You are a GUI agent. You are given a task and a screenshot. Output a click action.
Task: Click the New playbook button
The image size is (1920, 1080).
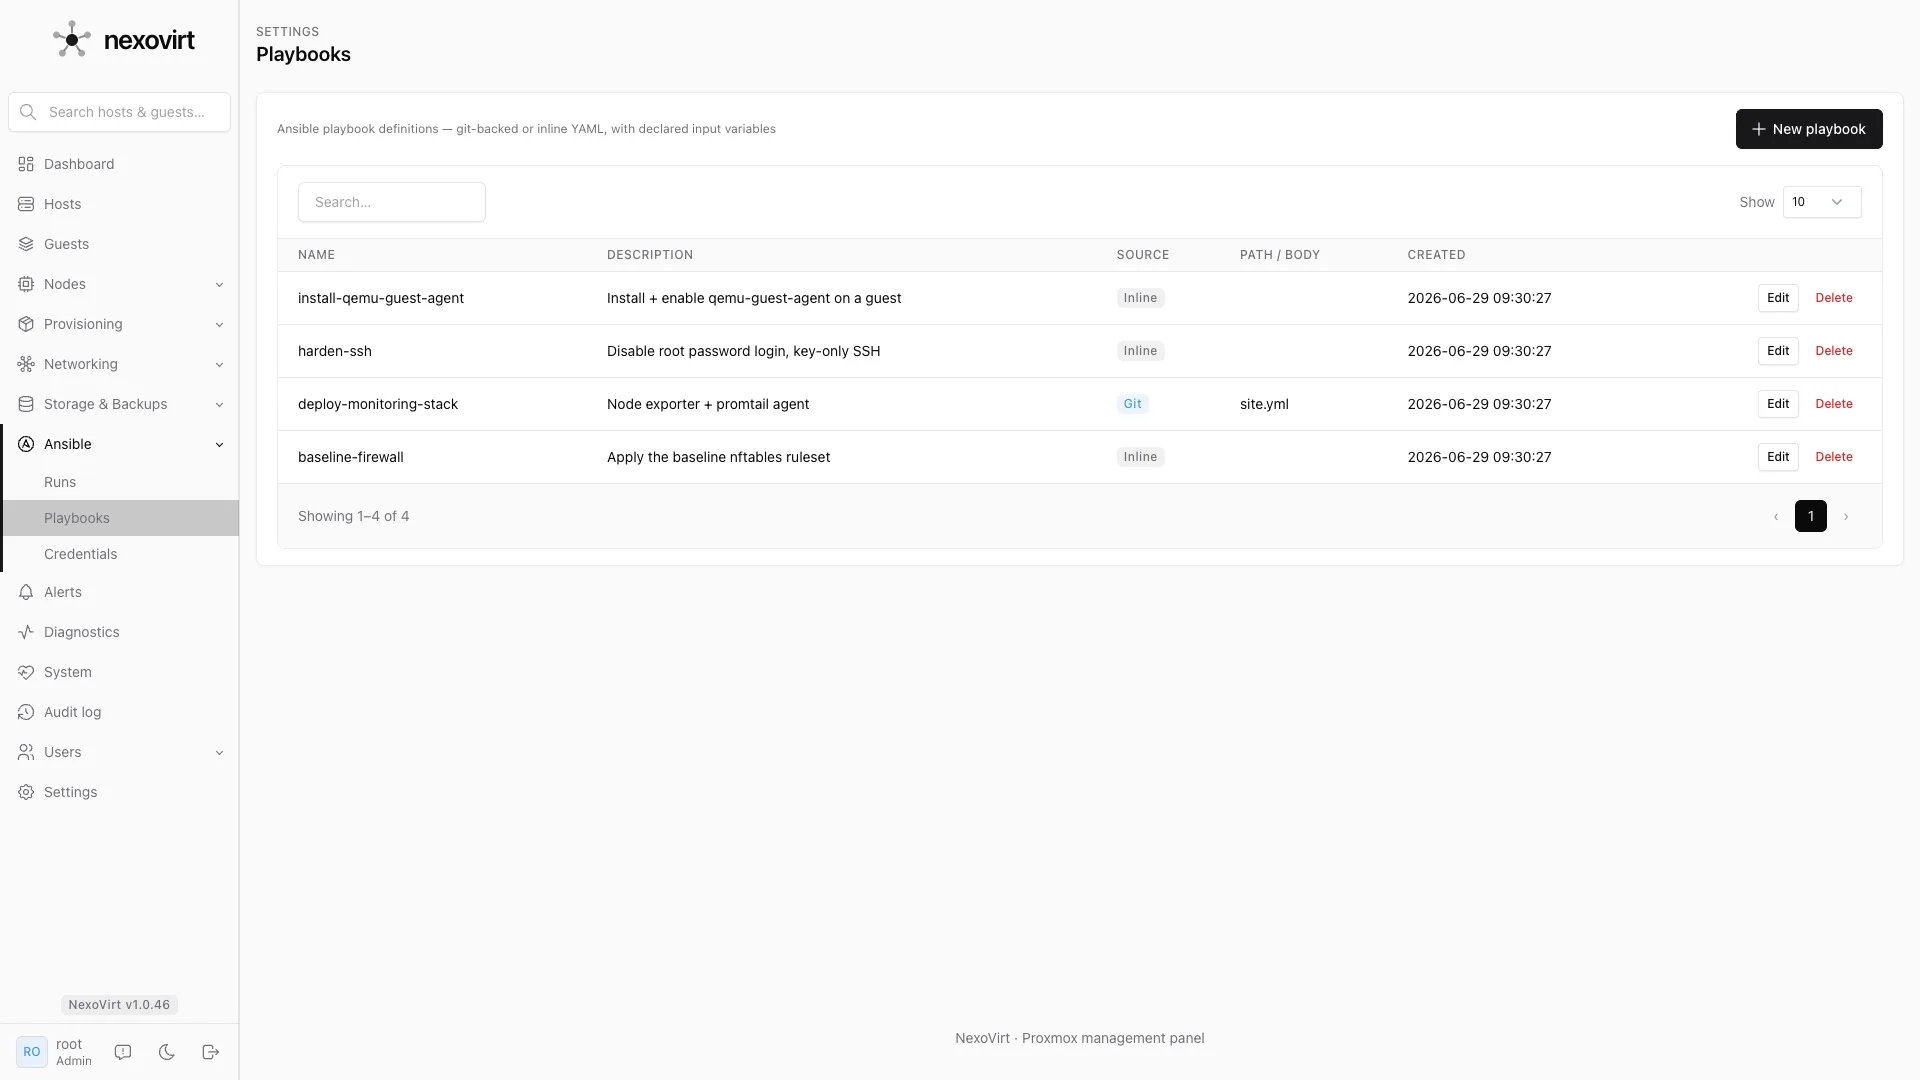point(1809,129)
